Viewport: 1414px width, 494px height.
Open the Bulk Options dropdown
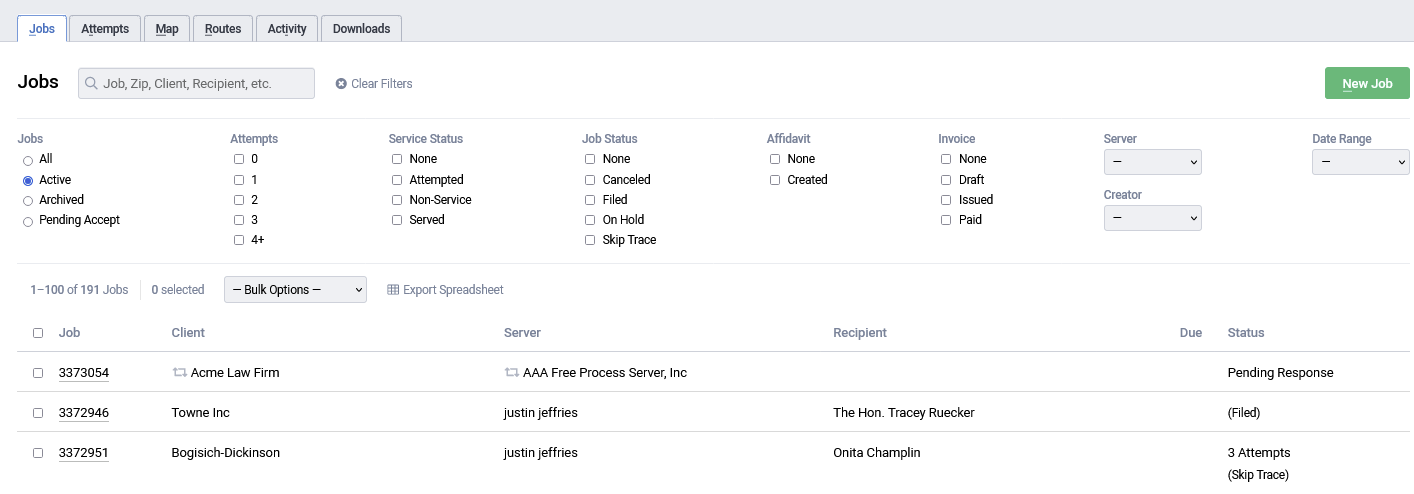(295, 290)
